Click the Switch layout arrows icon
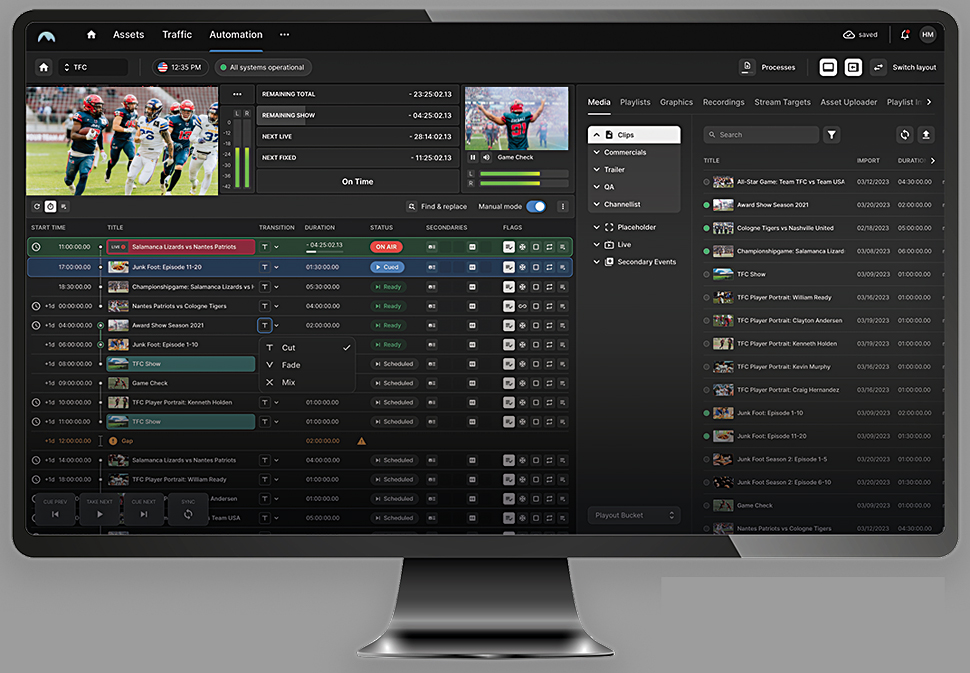 tap(878, 67)
